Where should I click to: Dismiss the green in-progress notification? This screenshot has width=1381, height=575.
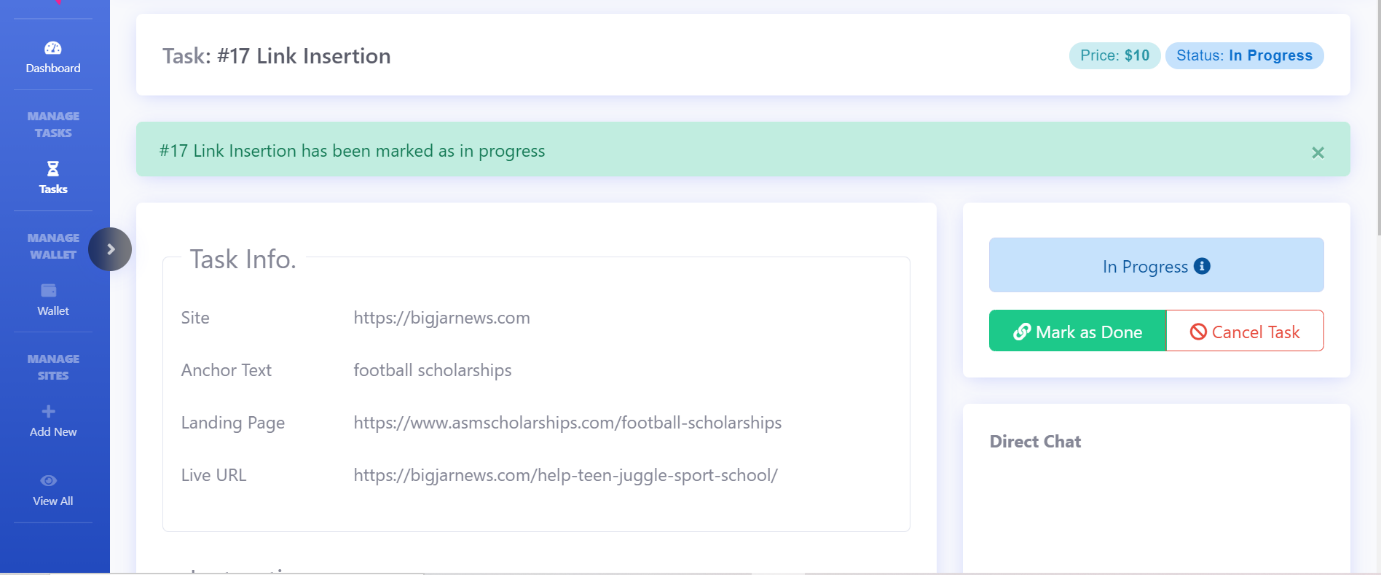[x=1318, y=152]
